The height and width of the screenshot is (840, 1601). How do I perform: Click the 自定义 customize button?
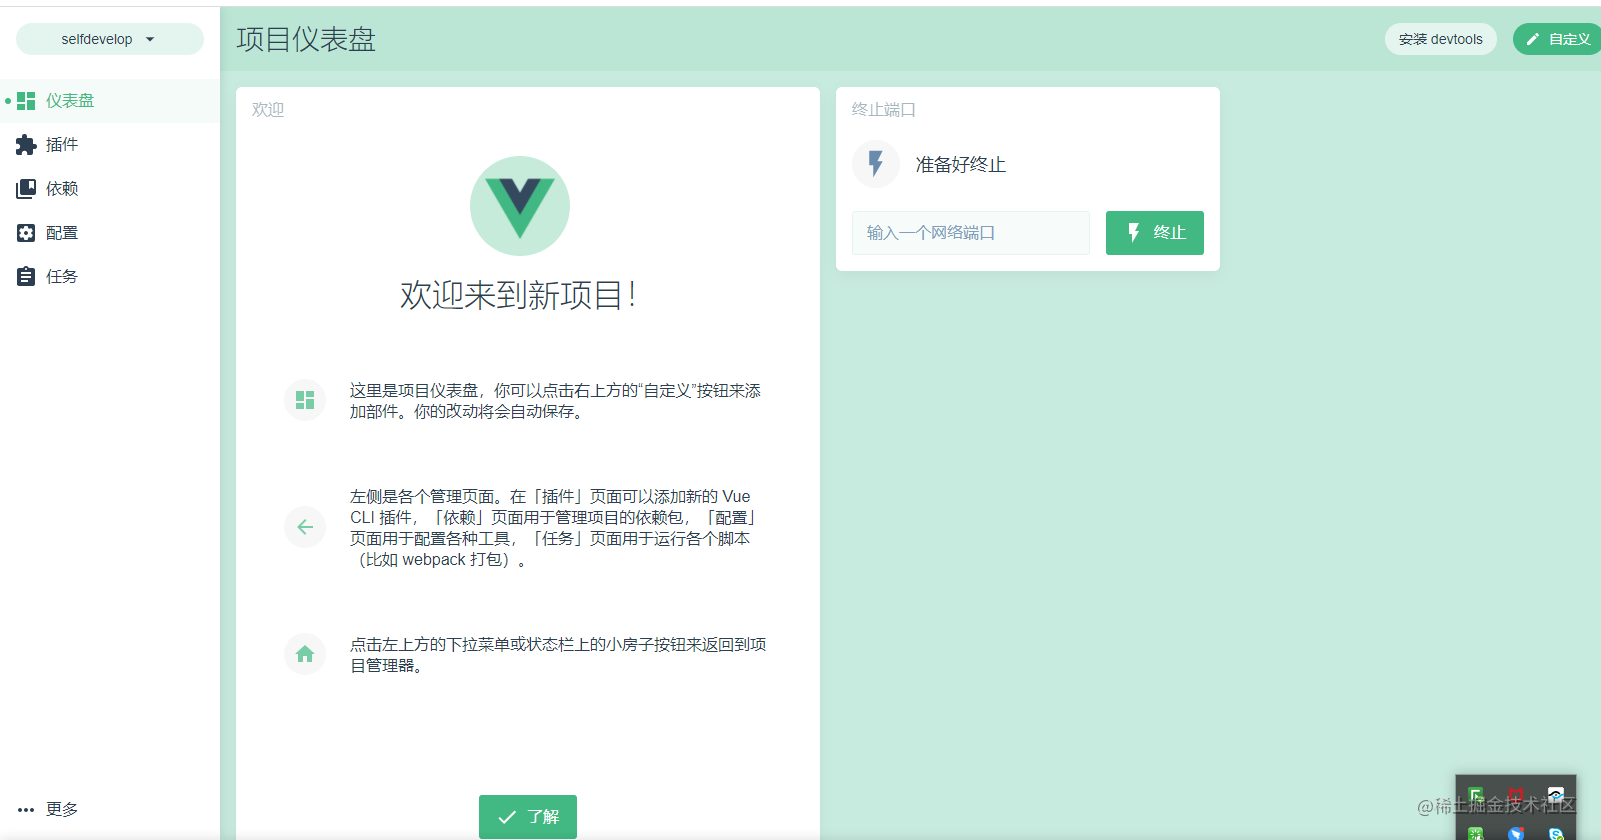pyautogui.click(x=1558, y=39)
